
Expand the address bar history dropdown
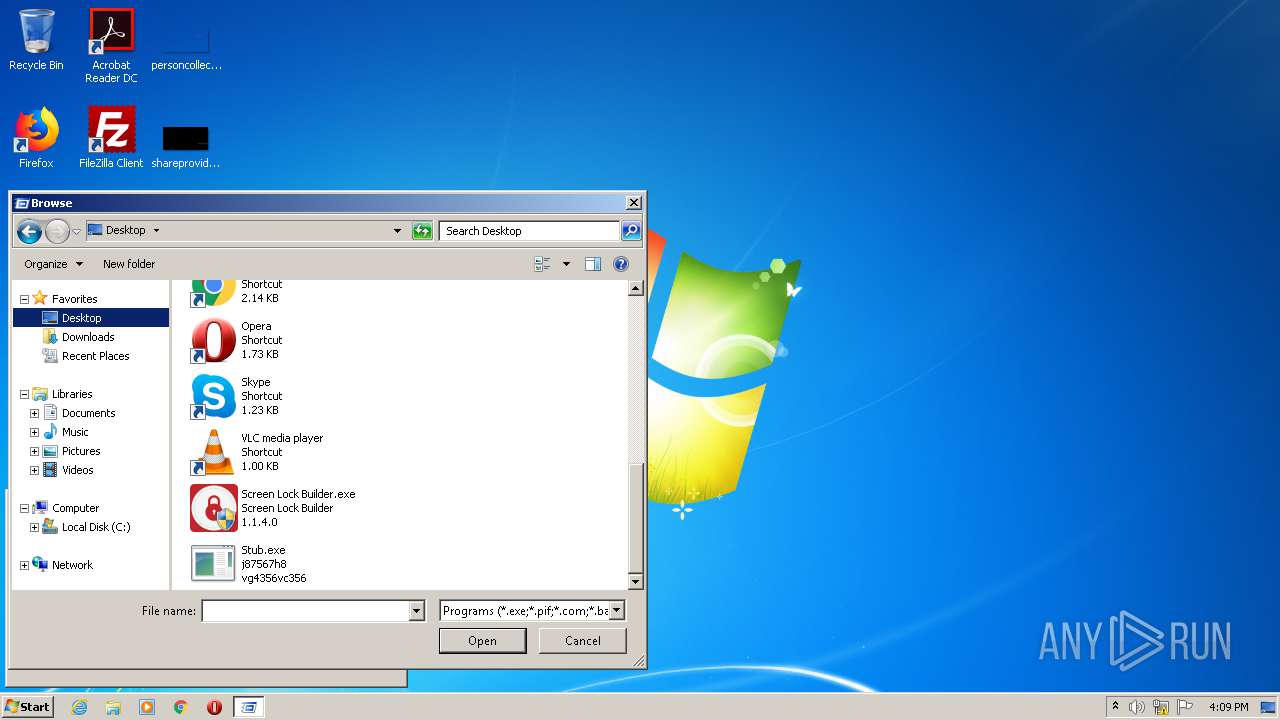tap(398, 231)
